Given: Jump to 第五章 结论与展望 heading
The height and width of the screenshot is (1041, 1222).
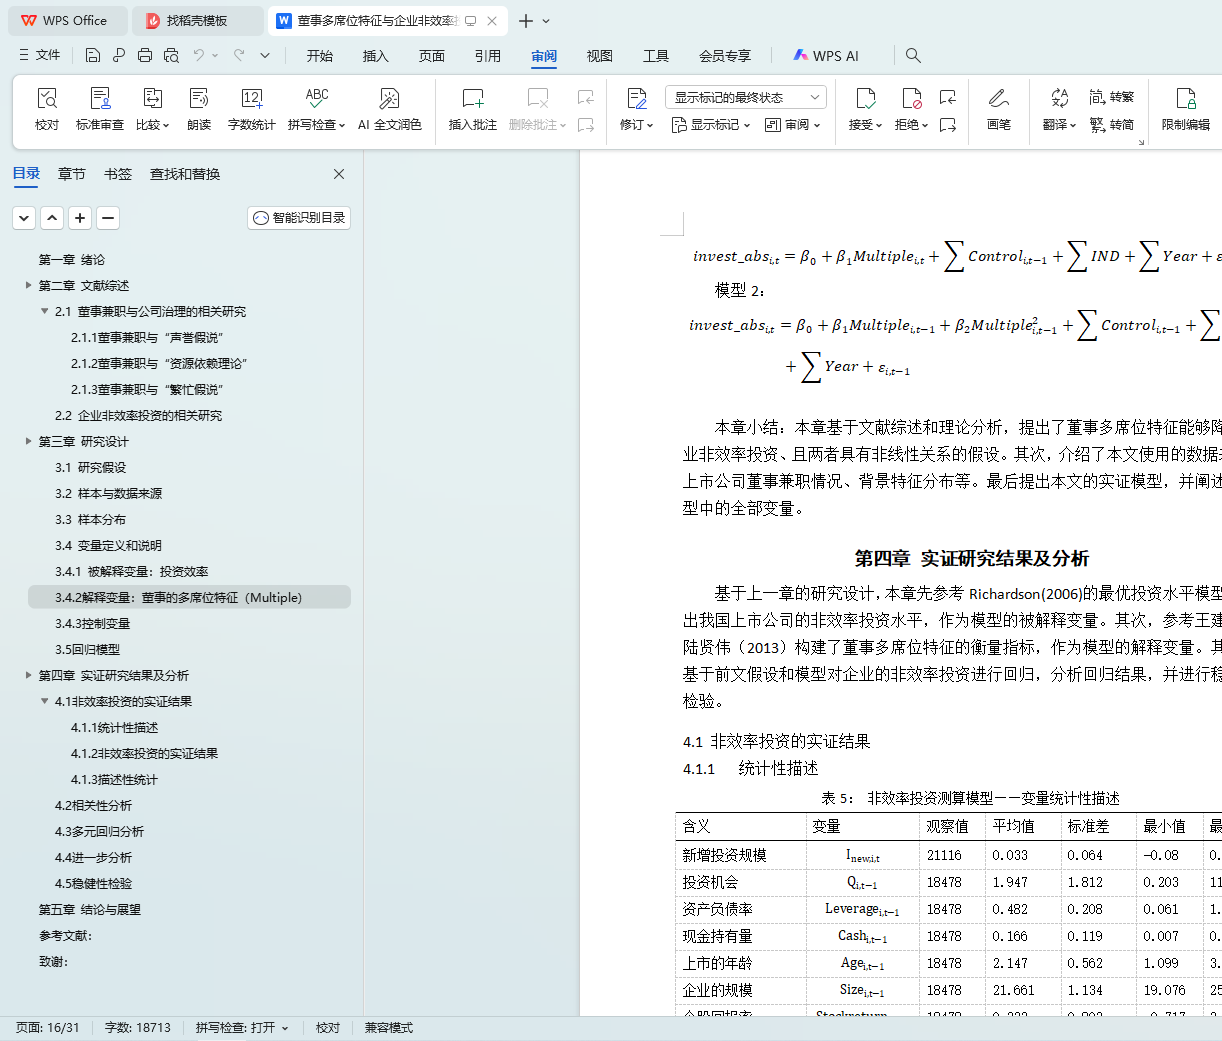Looking at the screenshot, I should pos(90,909).
